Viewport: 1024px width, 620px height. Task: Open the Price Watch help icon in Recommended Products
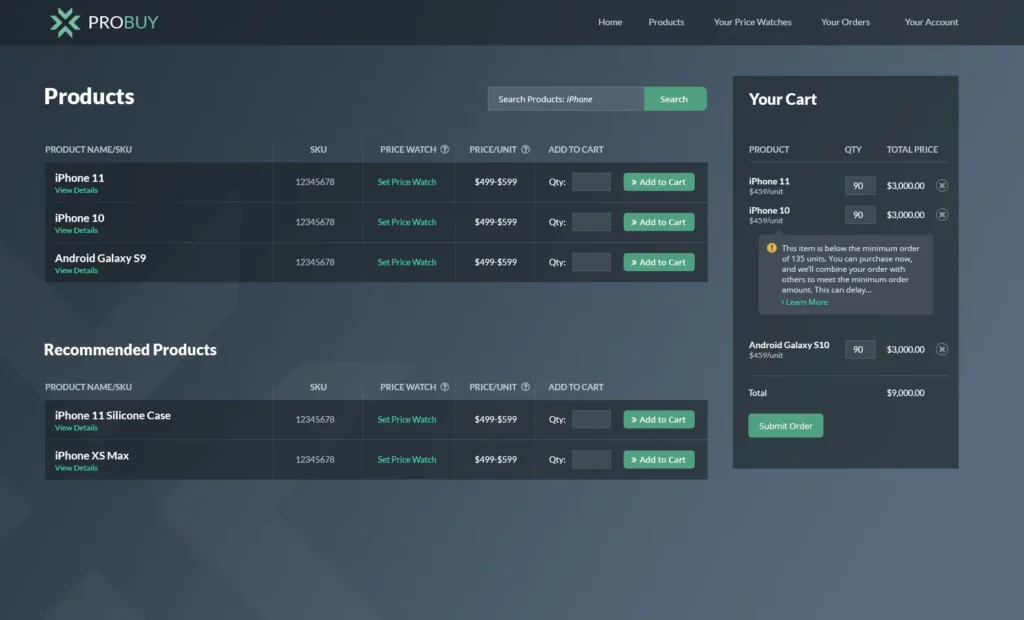tap(445, 387)
